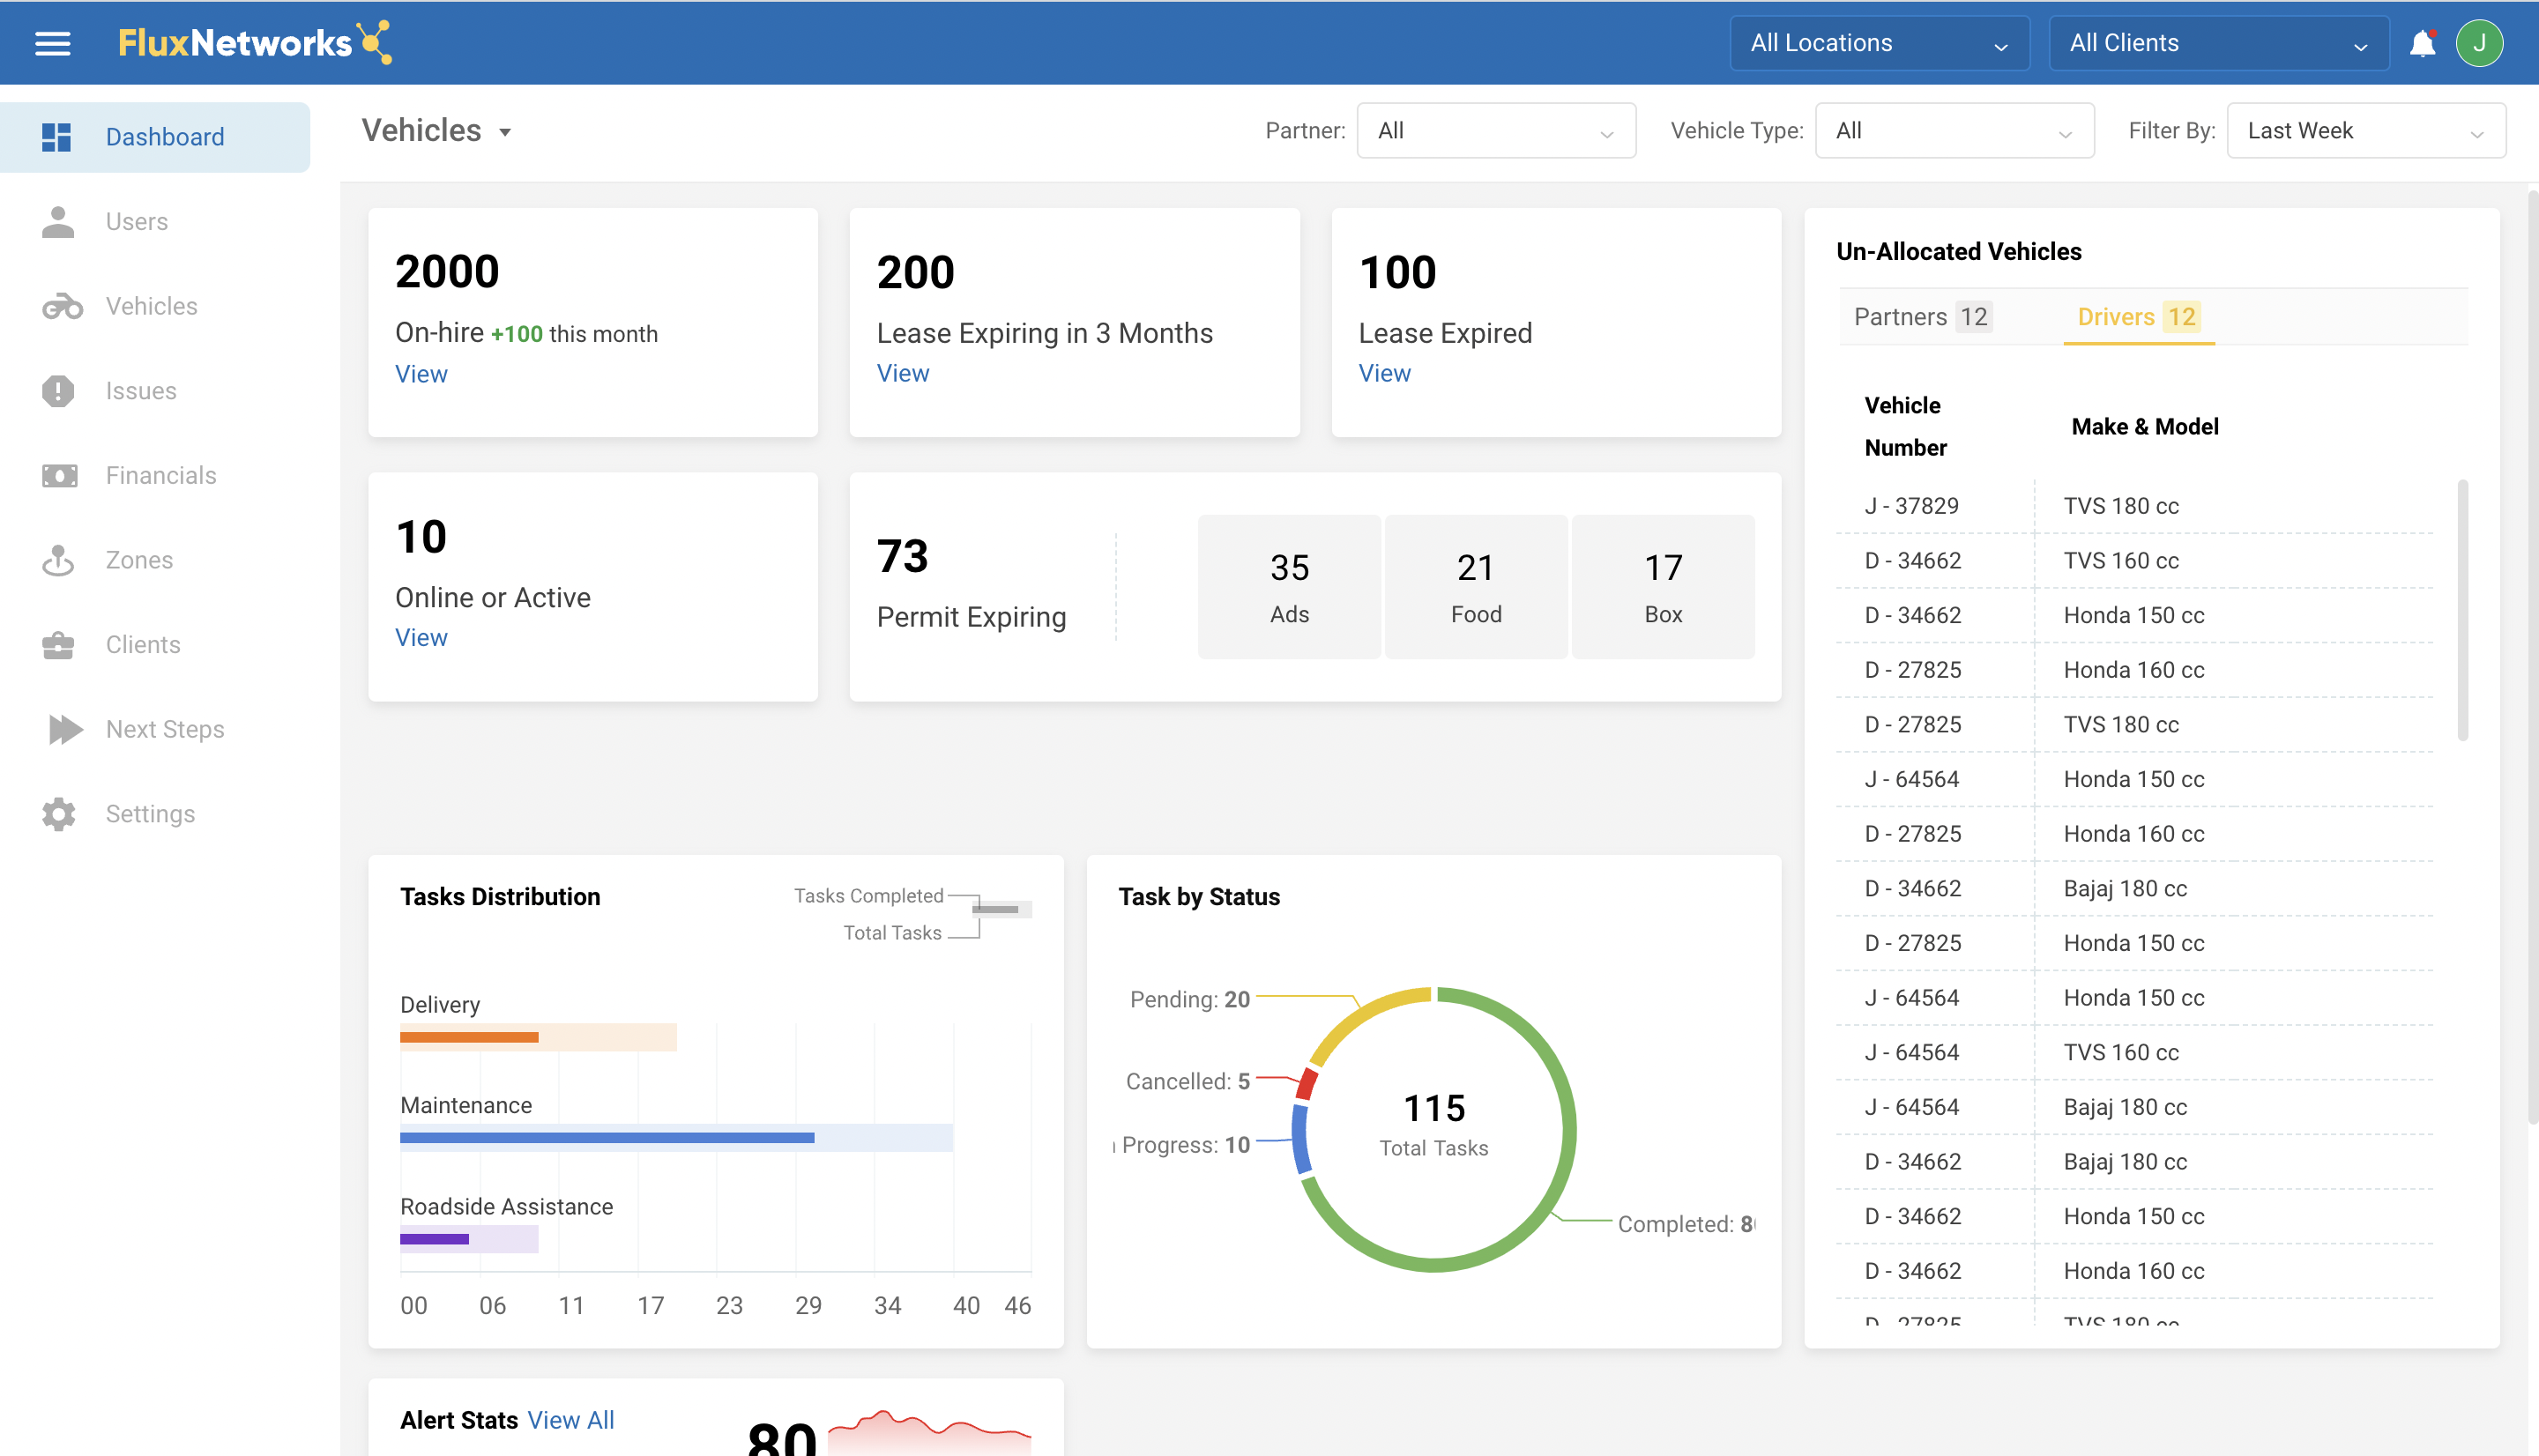
Task: Click the Financials money sidebar icon
Action: pos(59,476)
